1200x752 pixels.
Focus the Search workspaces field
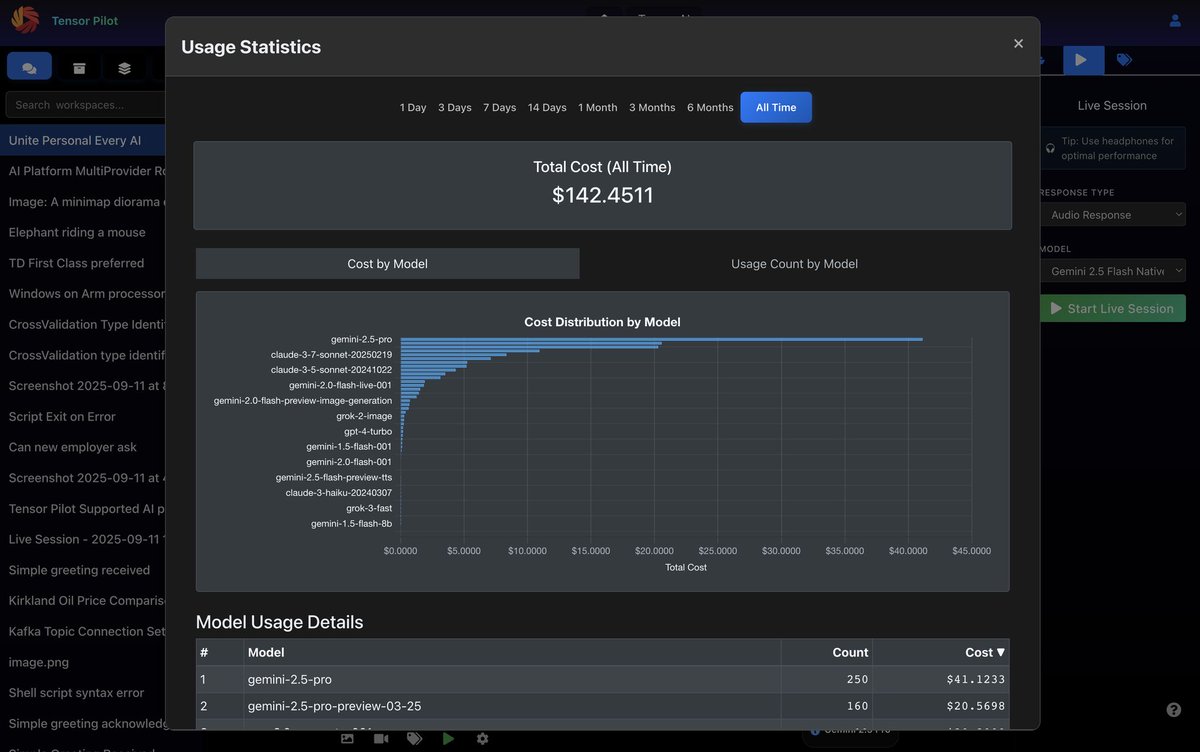[x=86, y=105]
